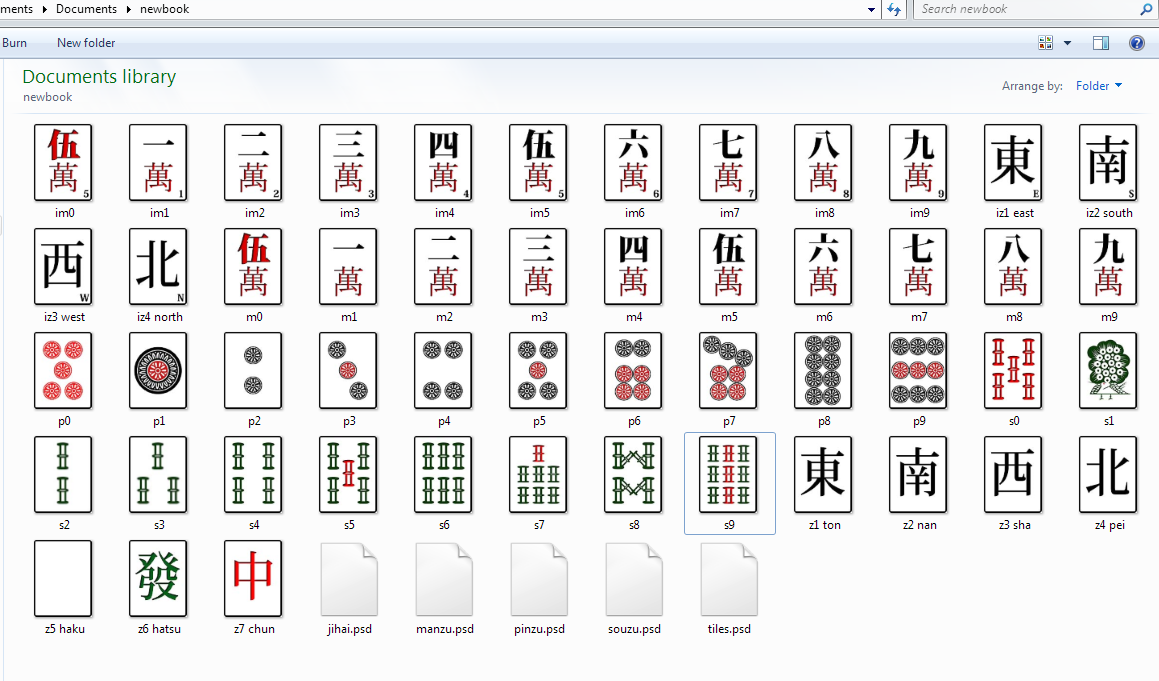Select the s2 two-bamboo tile thumbnail
This screenshot has width=1159, height=681.
[x=64, y=475]
